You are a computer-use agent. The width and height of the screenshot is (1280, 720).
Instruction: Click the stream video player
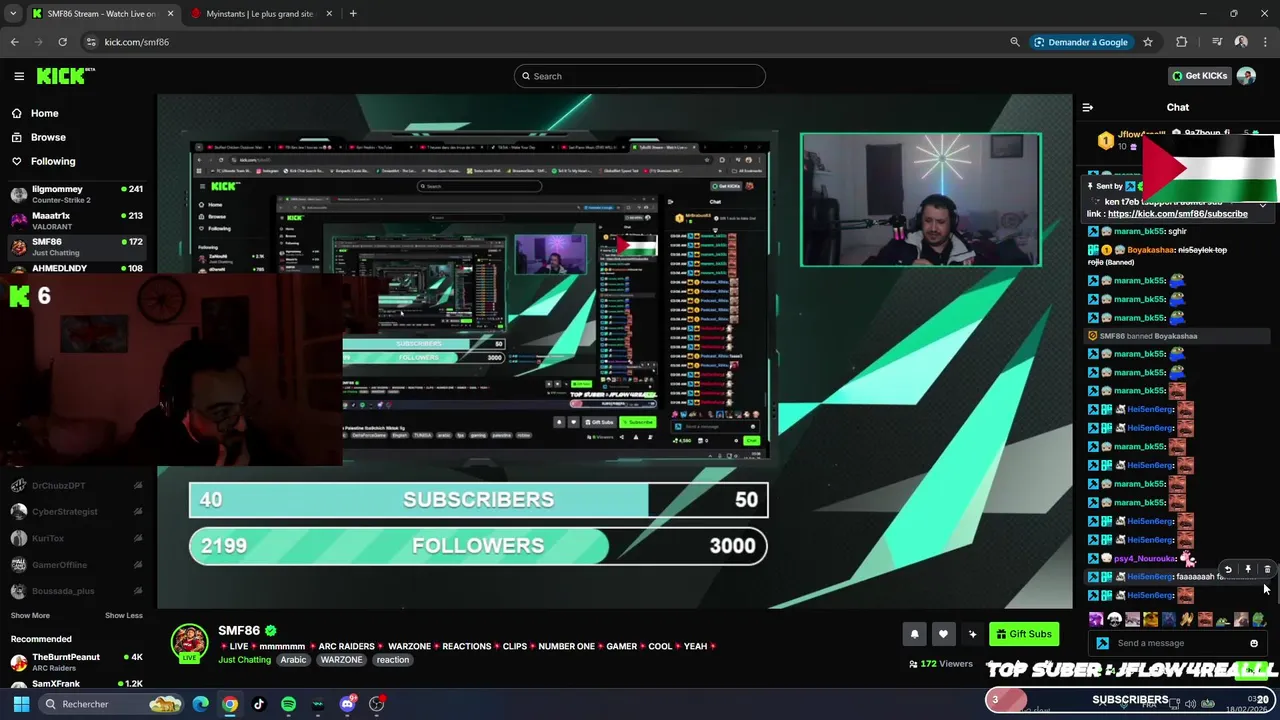pos(614,351)
